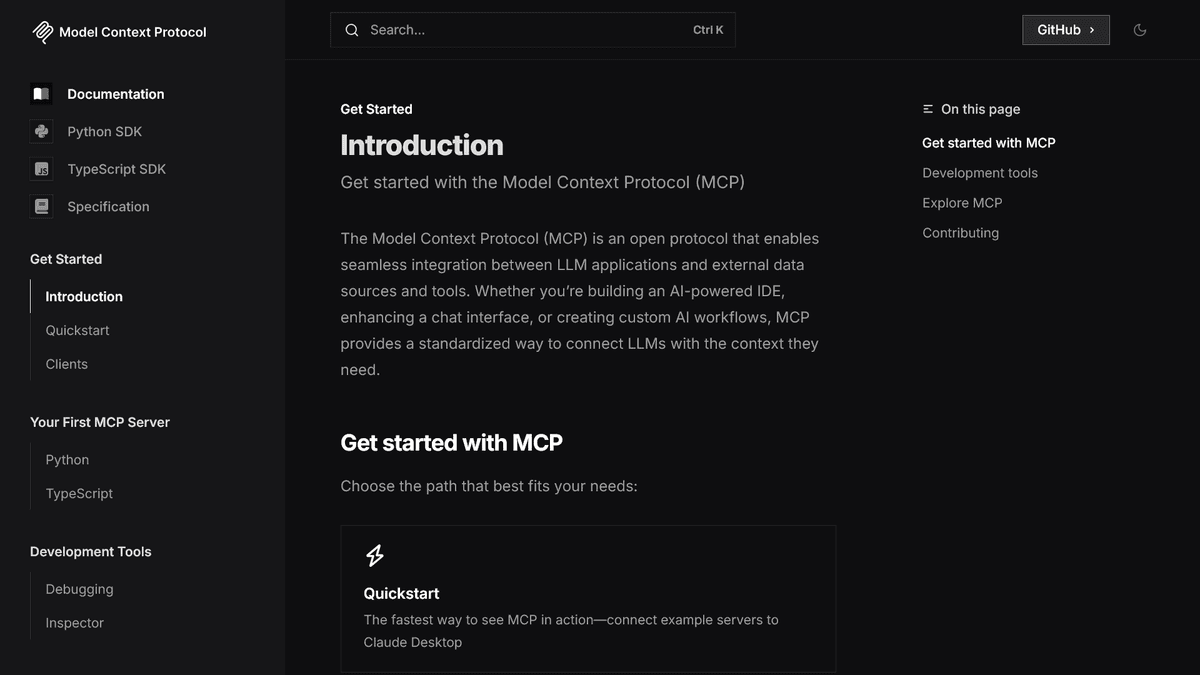Select the Python SDK snake icon

41,132
